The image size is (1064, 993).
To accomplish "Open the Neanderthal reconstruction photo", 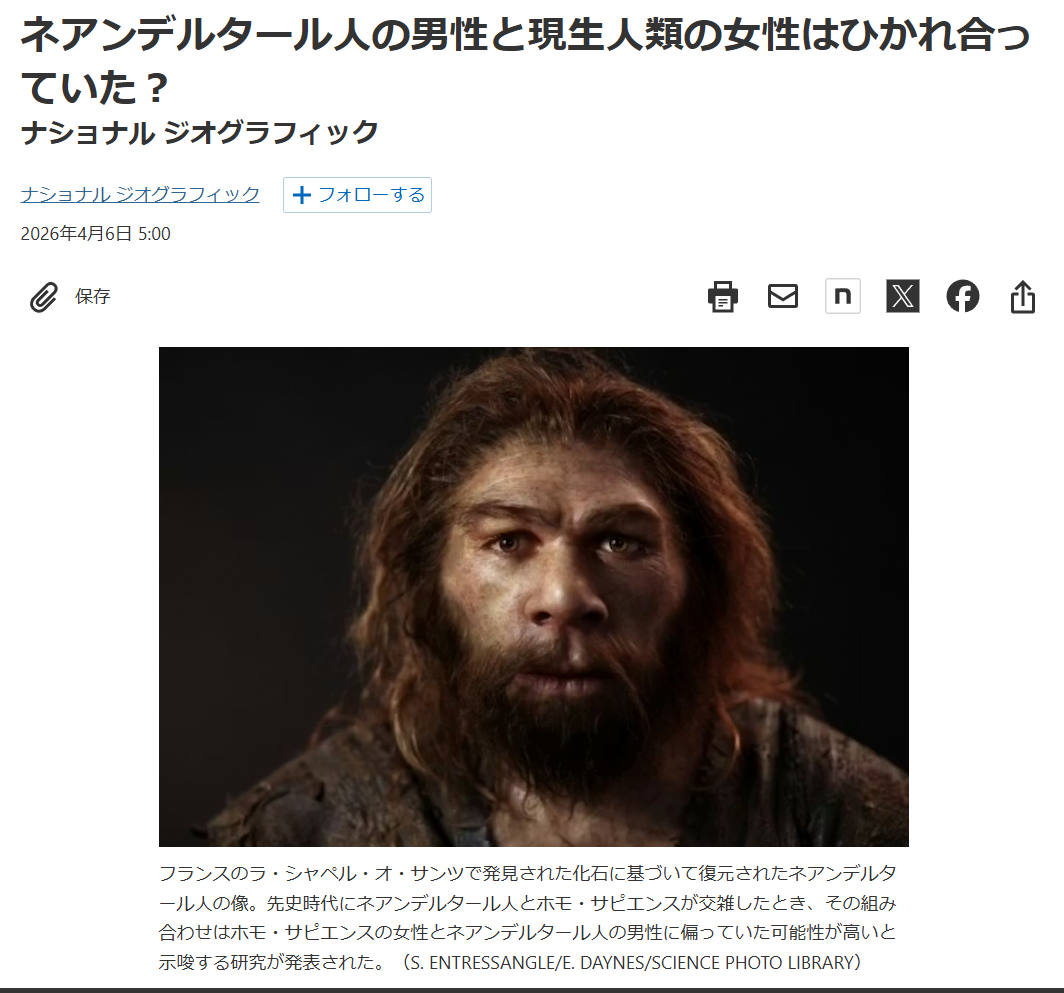I will click(x=533, y=597).
